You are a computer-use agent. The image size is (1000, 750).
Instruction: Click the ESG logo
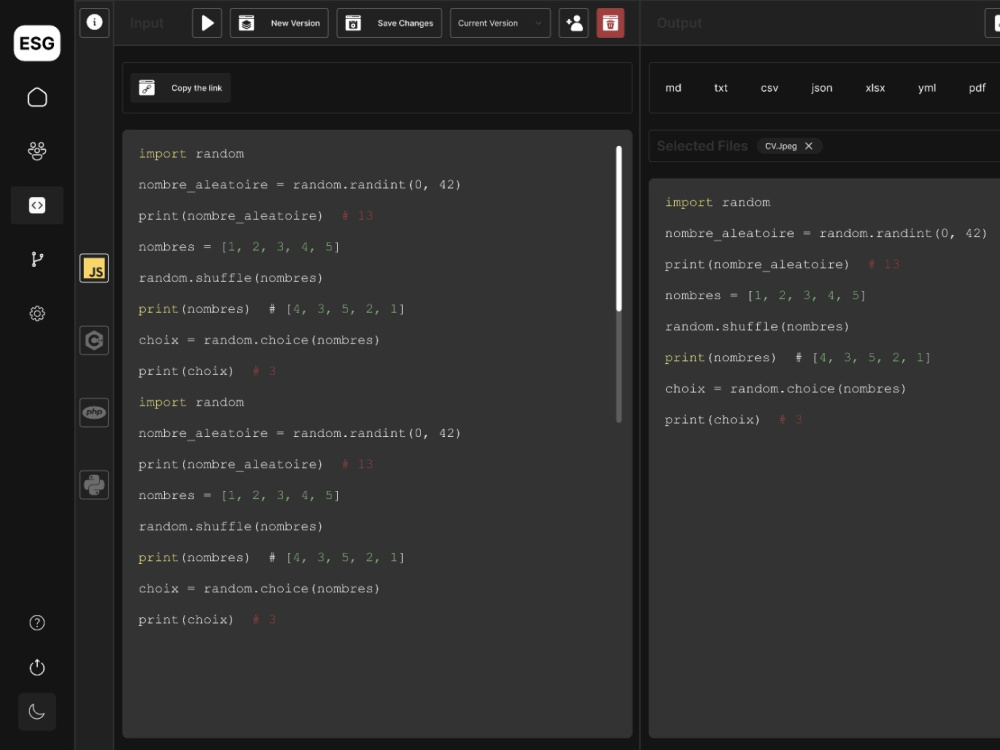tap(37, 43)
